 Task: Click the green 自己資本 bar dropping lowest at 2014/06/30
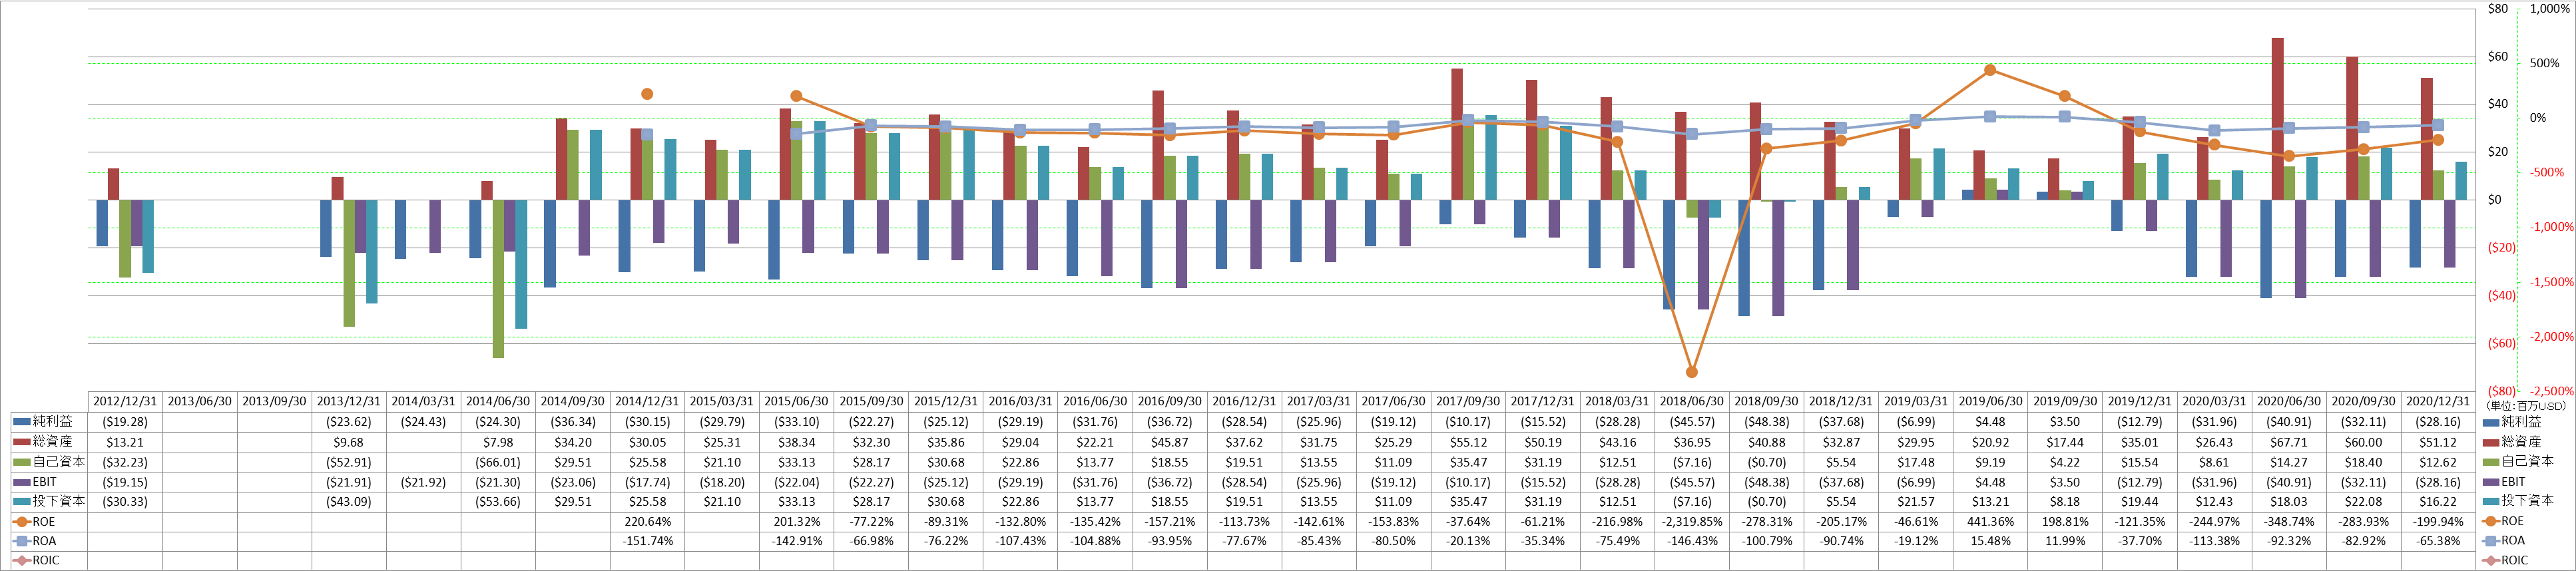498,278
